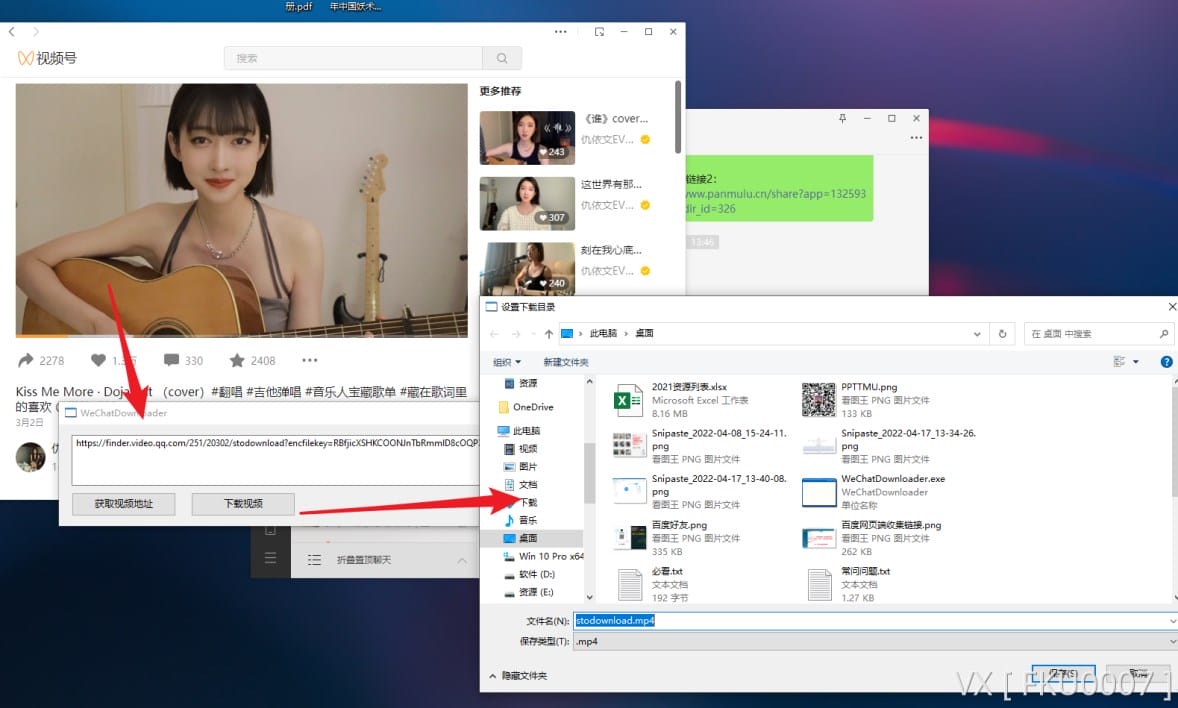The image size is (1178, 708).
Task: Open more actions dots below the video
Action: click(310, 360)
